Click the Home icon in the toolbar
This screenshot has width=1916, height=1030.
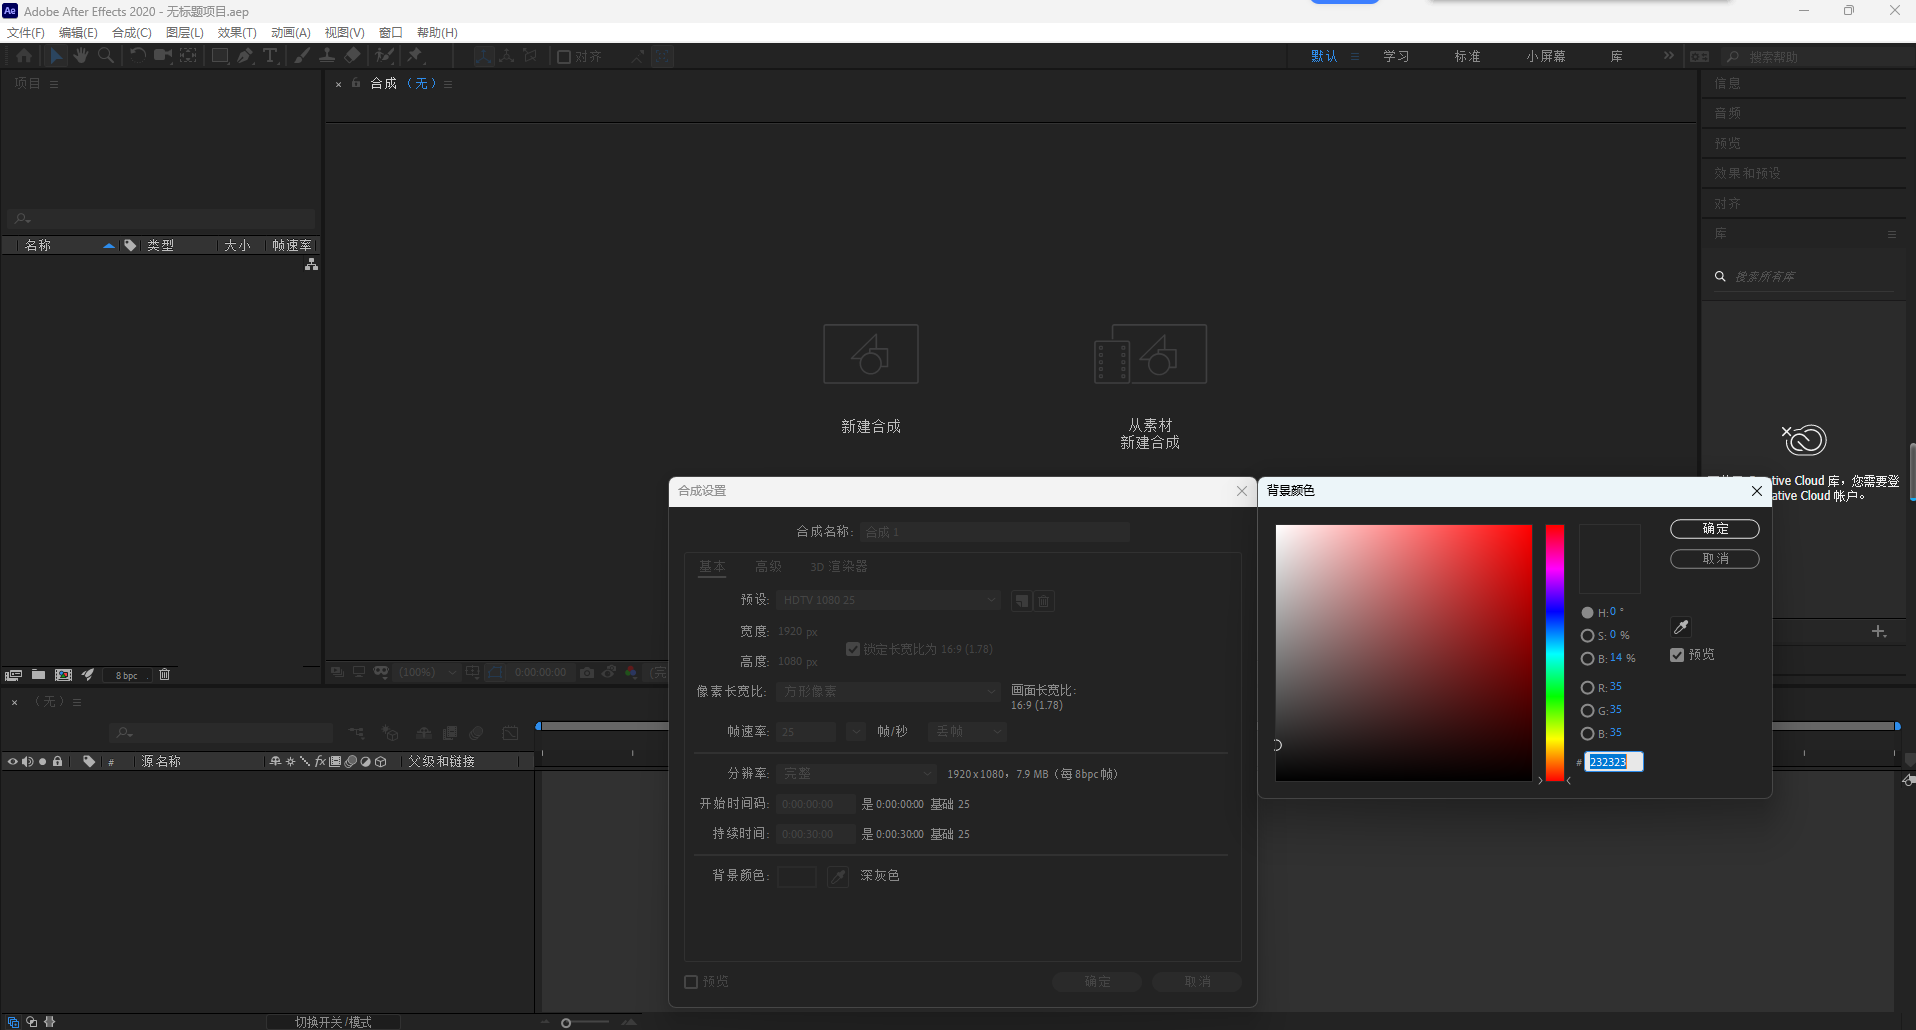click(24, 56)
